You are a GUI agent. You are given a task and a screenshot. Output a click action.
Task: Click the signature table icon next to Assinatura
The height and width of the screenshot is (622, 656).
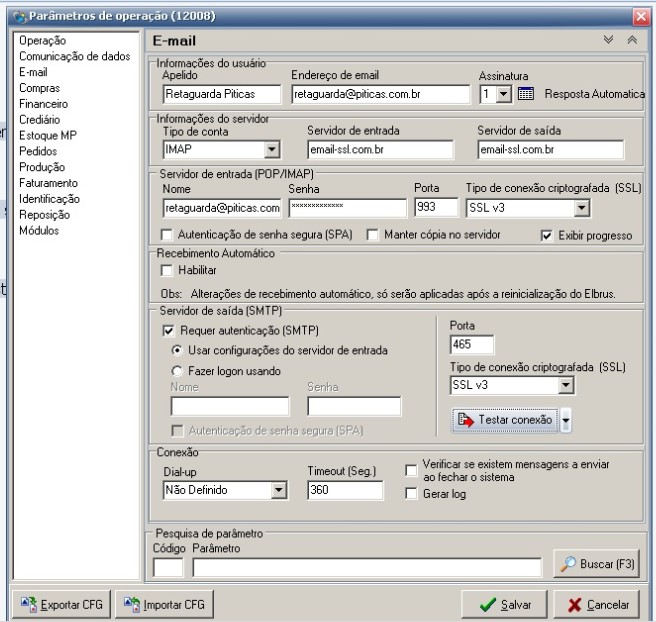[526, 94]
